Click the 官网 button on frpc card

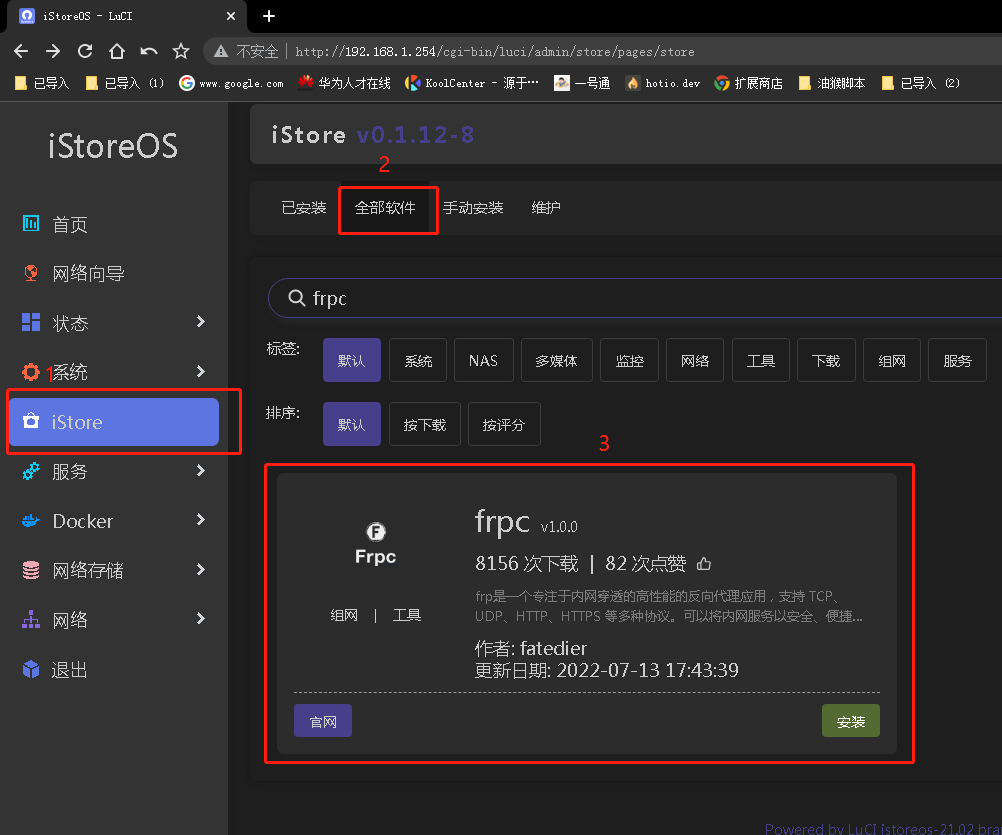[323, 721]
